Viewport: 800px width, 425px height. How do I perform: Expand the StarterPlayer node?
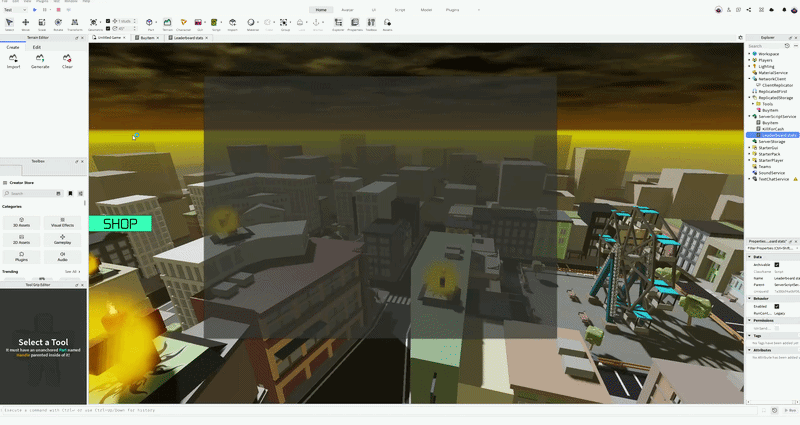point(749,160)
